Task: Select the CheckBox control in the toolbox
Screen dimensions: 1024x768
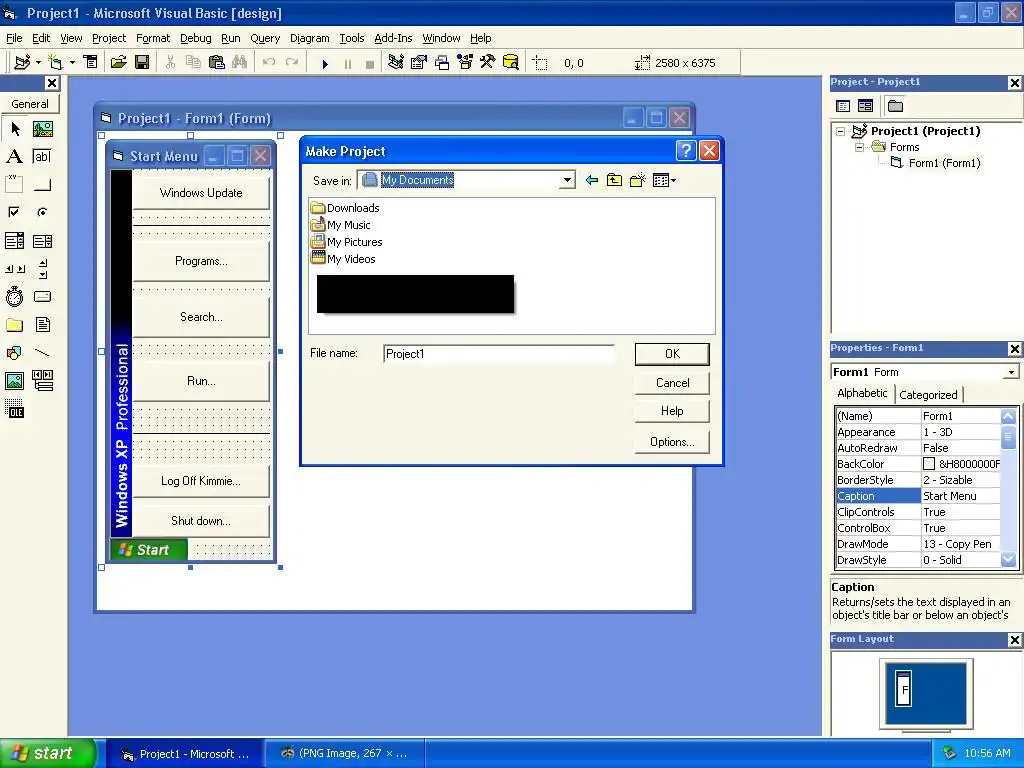Action: pos(15,212)
